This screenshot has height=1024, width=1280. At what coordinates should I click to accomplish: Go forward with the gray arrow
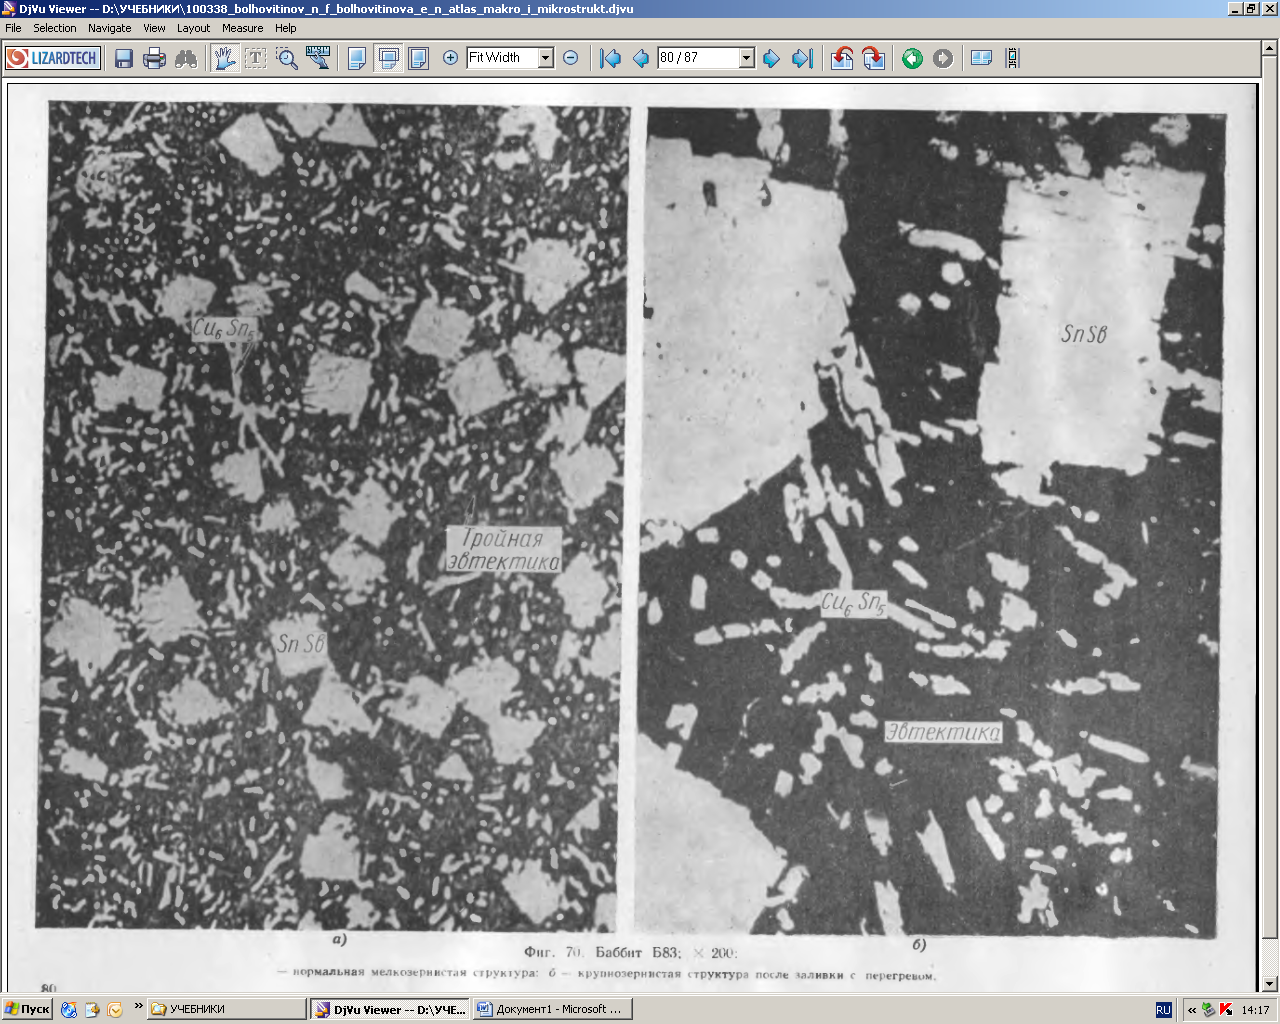pyautogui.click(x=943, y=58)
